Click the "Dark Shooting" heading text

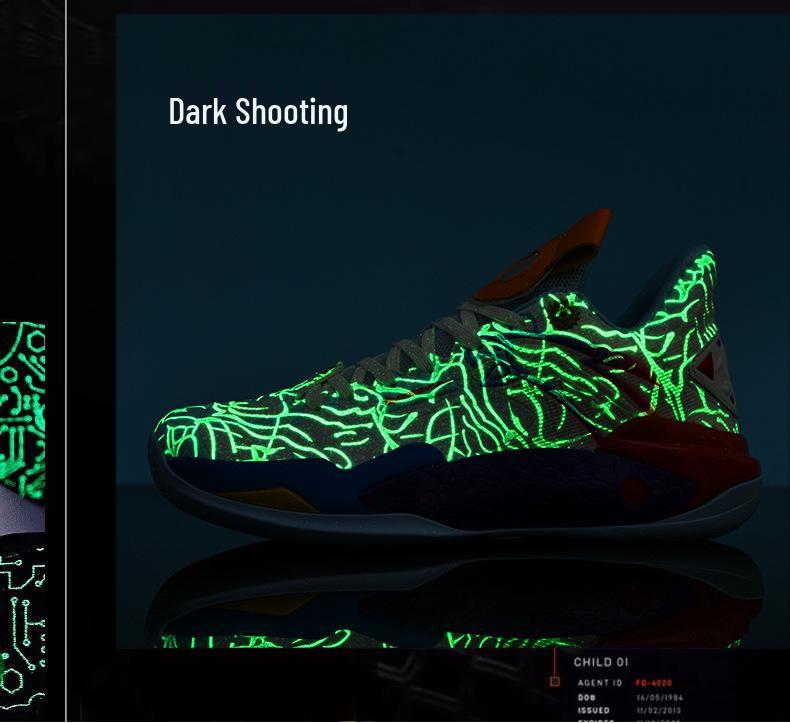[258, 112]
